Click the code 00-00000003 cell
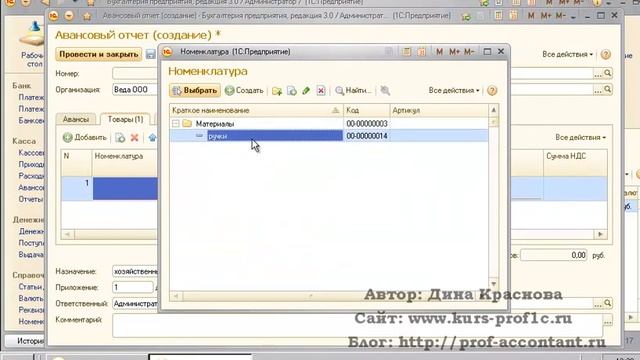640x360 pixels. [x=367, y=123]
